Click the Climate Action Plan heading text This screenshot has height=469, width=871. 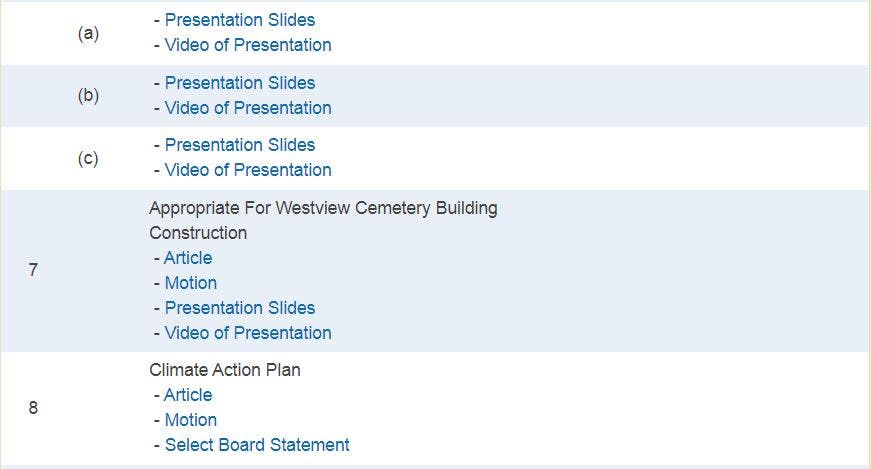[x=225, y=370]
